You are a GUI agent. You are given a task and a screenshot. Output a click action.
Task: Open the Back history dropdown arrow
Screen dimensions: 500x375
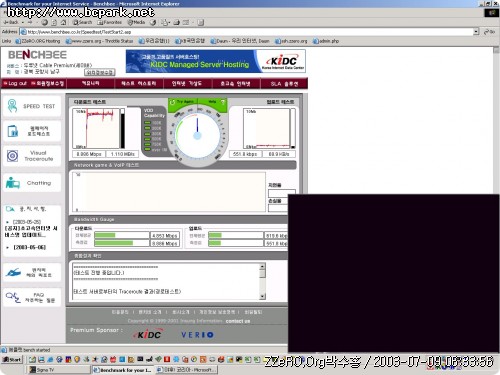coord(23,22)
